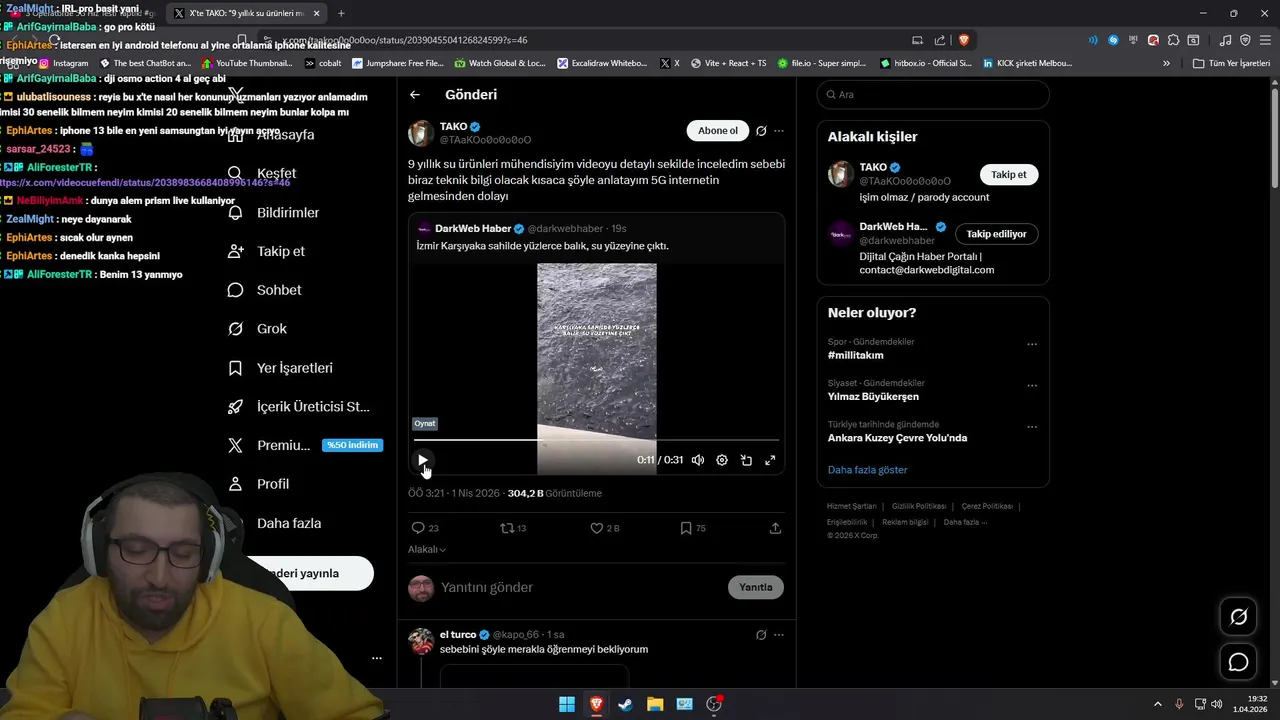The height and width of the screenshot is (720, 1280).
Task: Click Takip ediliyor for DarkWeb Haber
Action: [996, 234]
